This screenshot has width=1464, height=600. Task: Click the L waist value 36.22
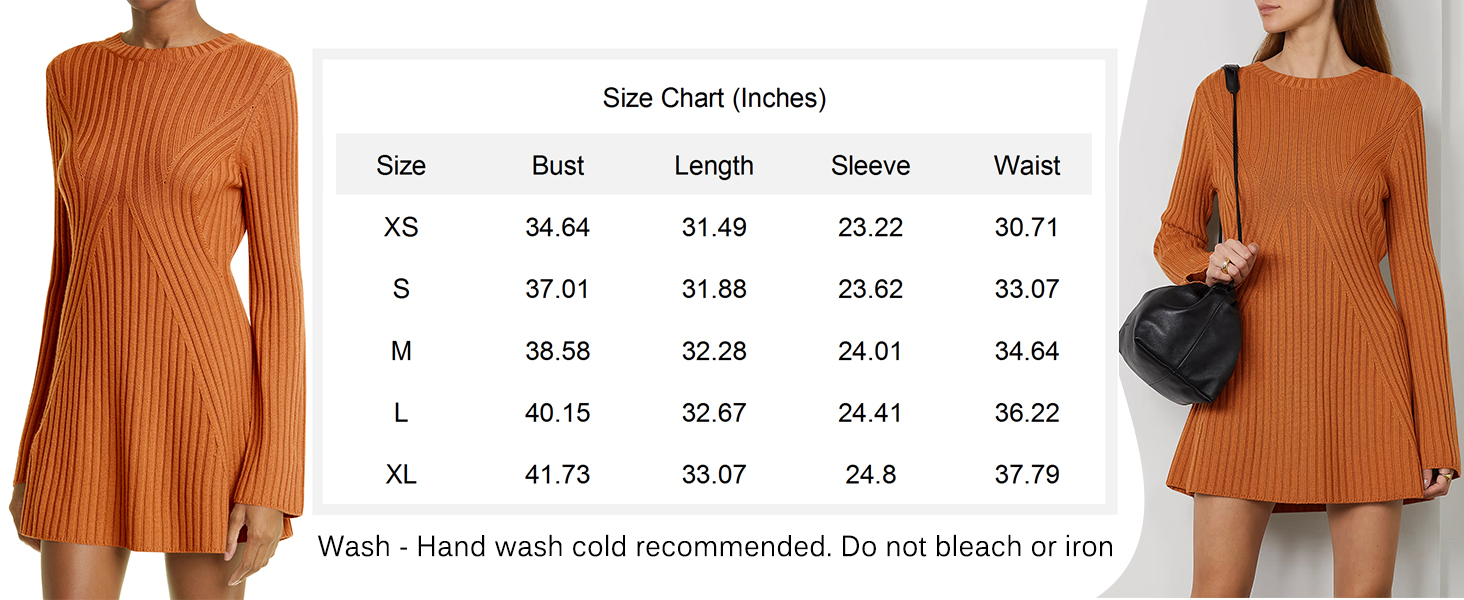[1027, 413]
